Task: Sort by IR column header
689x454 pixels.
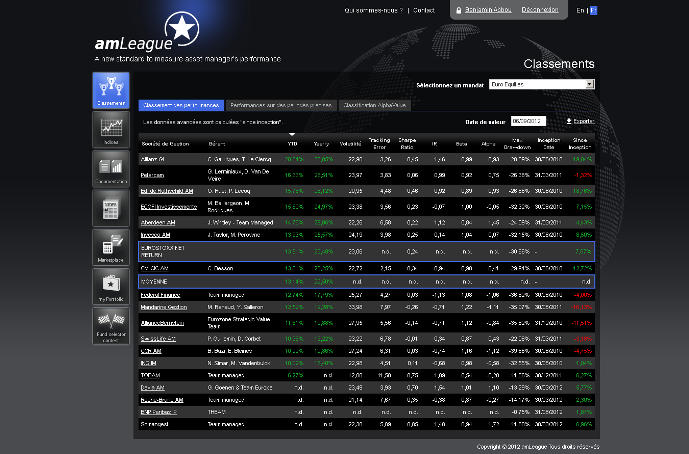Action: click(435, 144)
